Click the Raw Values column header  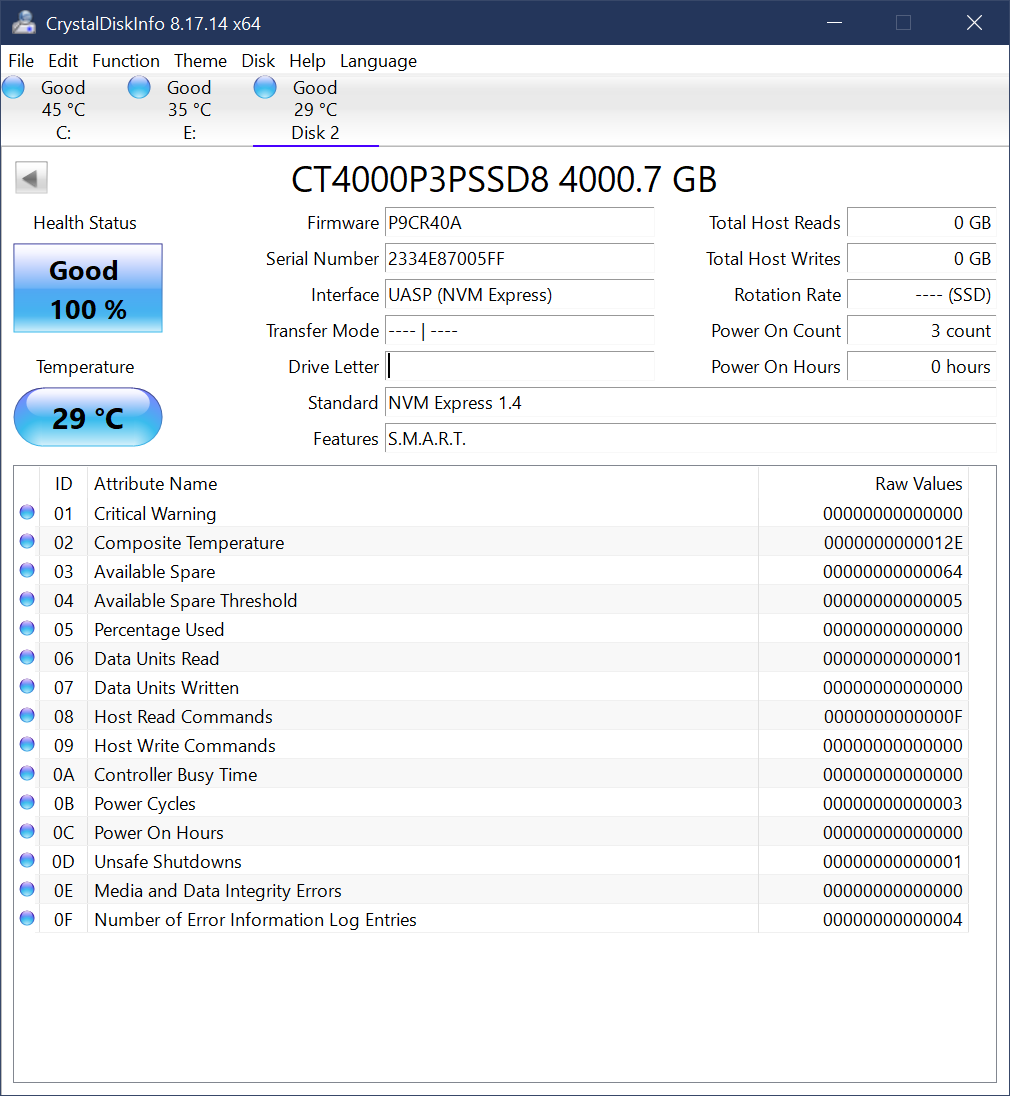coord(863,484)
